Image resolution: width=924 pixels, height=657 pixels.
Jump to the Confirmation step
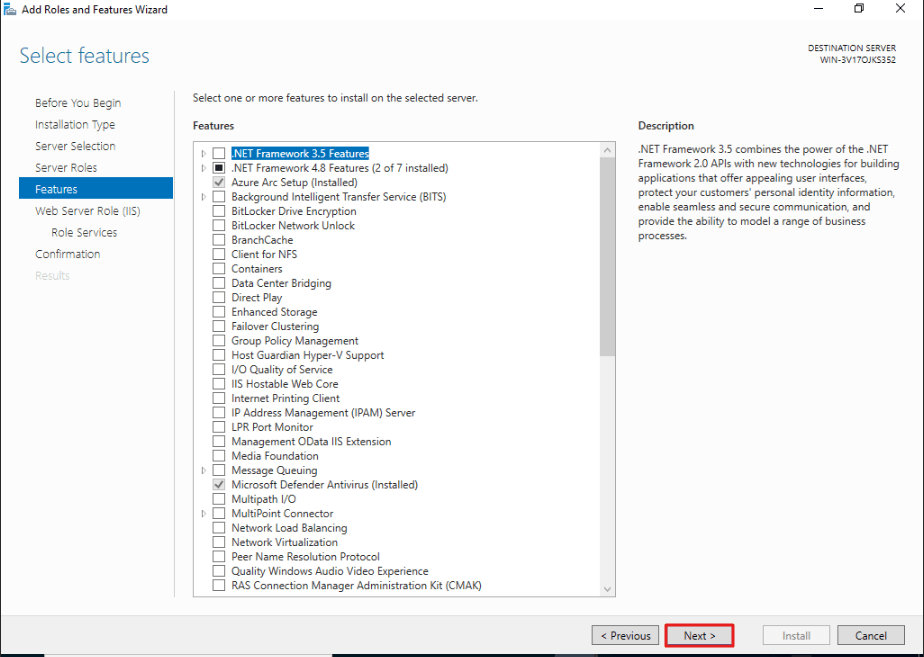click(68, 254)
